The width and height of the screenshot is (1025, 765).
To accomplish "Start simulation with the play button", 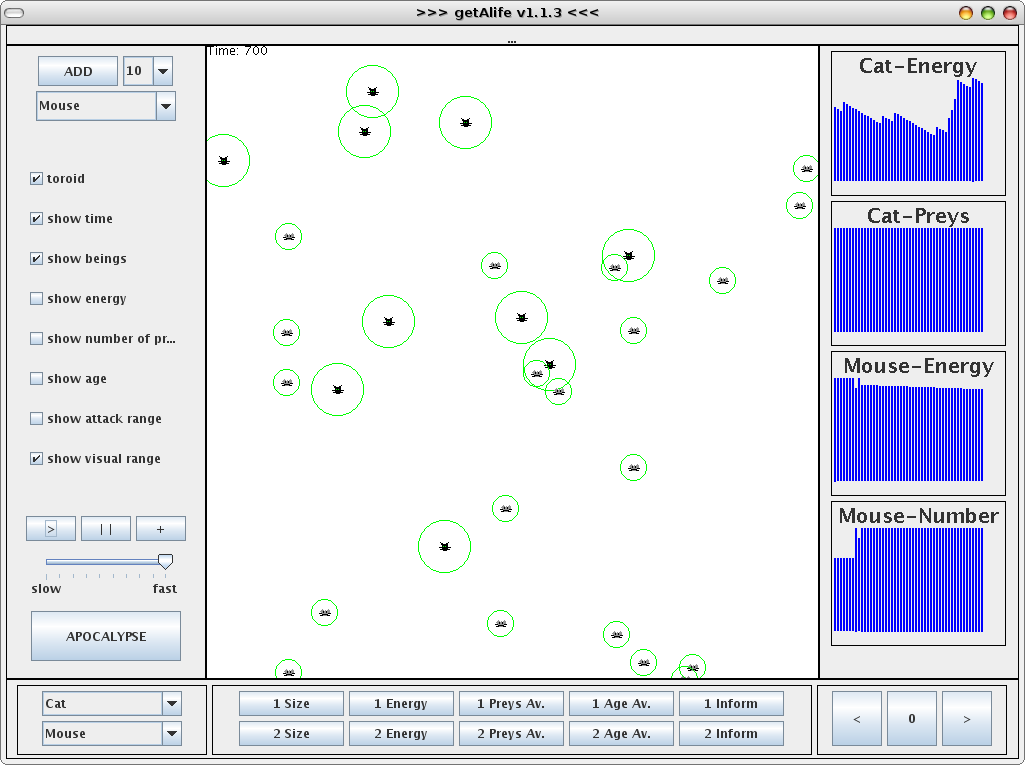I will click(51, 528).
